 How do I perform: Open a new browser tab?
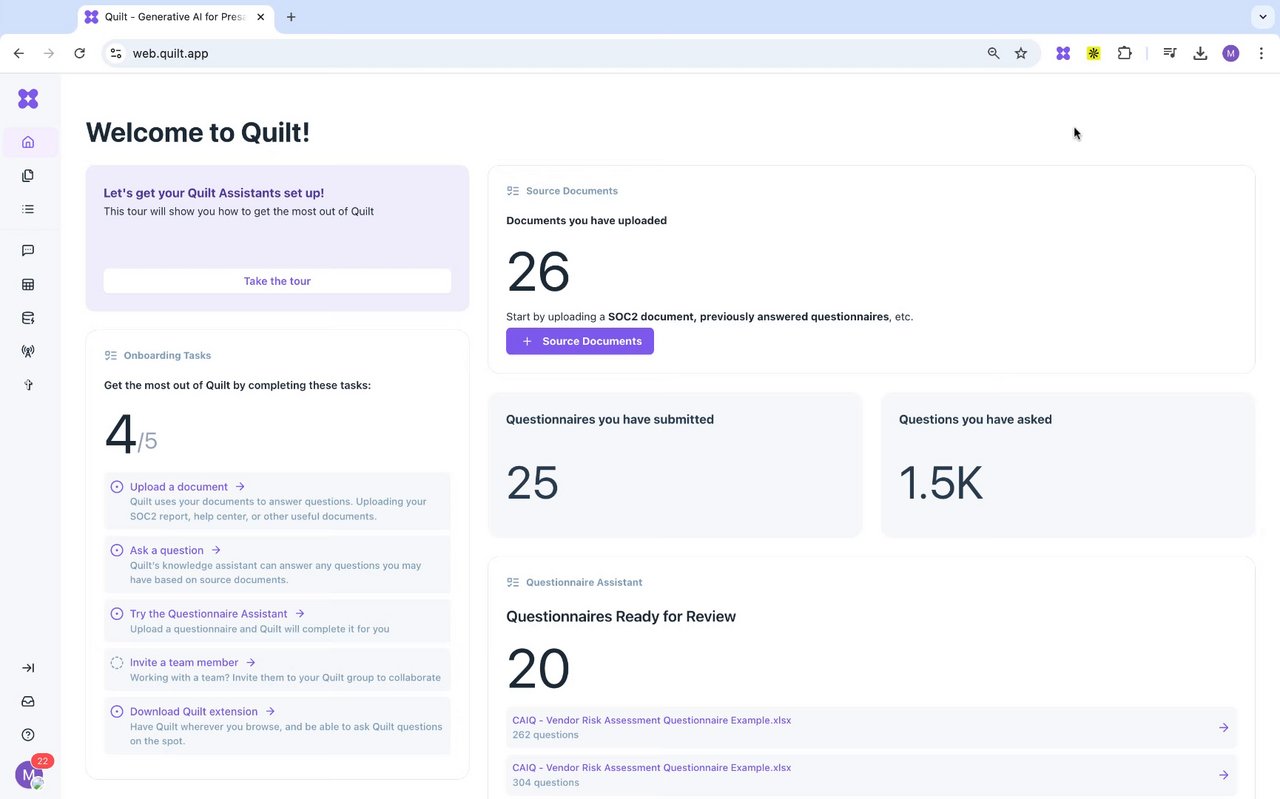click(x=291, y=17)
